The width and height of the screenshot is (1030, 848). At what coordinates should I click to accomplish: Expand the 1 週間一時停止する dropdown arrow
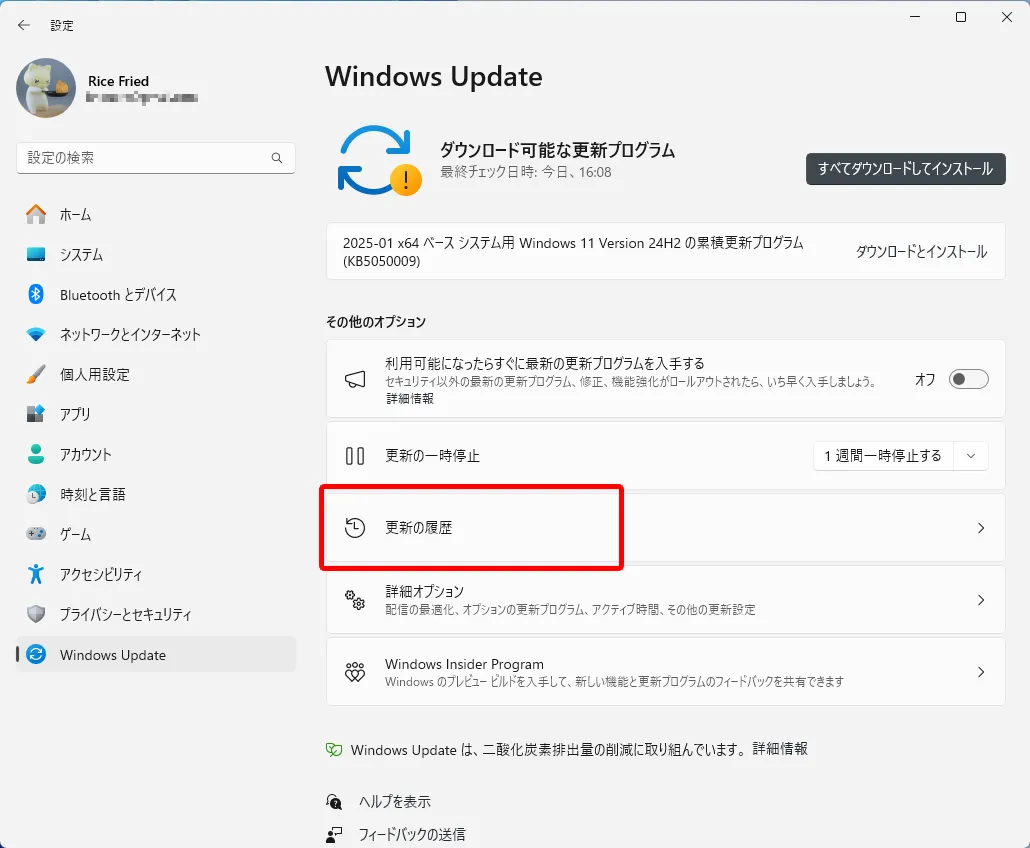point(971,456)
